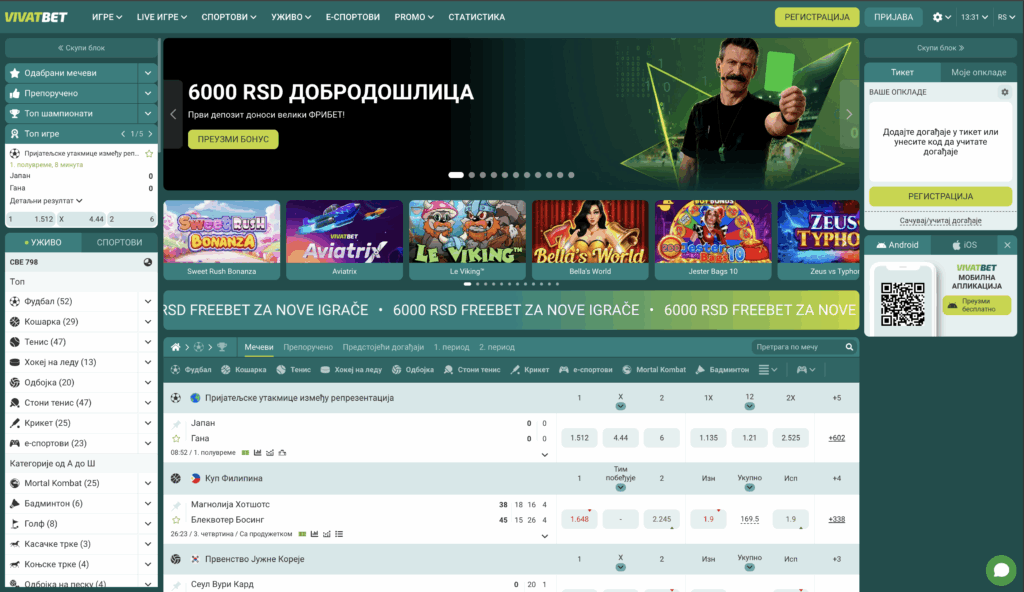1024x592 pixels.
Task: Open the СТАТИСТИКА menu item
Action: tap(476, 17)
